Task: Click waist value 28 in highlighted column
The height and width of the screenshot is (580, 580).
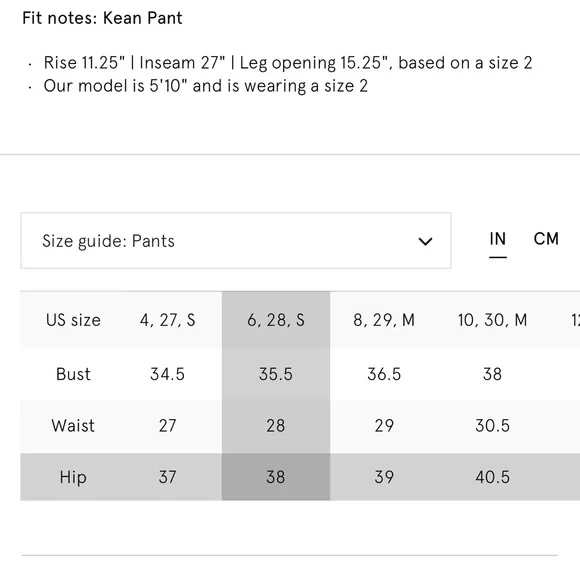Action: pyautogui.click(x=276, y=426)
